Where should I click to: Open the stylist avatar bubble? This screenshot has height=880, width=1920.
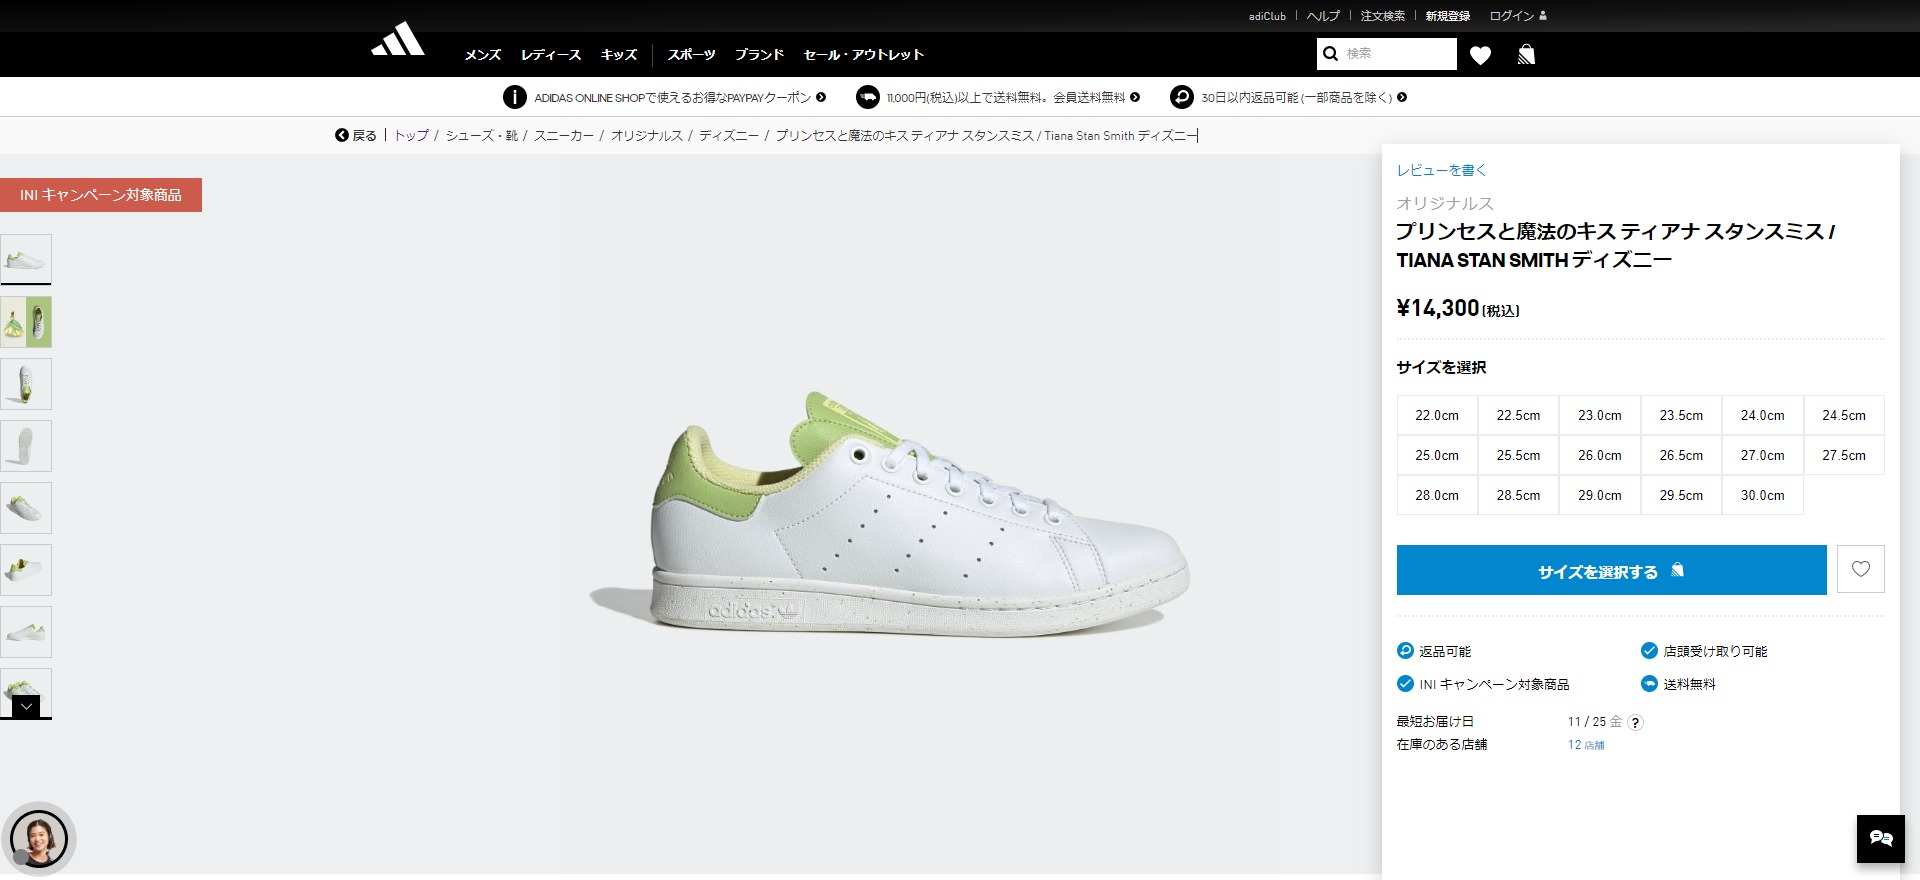click(39, 838)
